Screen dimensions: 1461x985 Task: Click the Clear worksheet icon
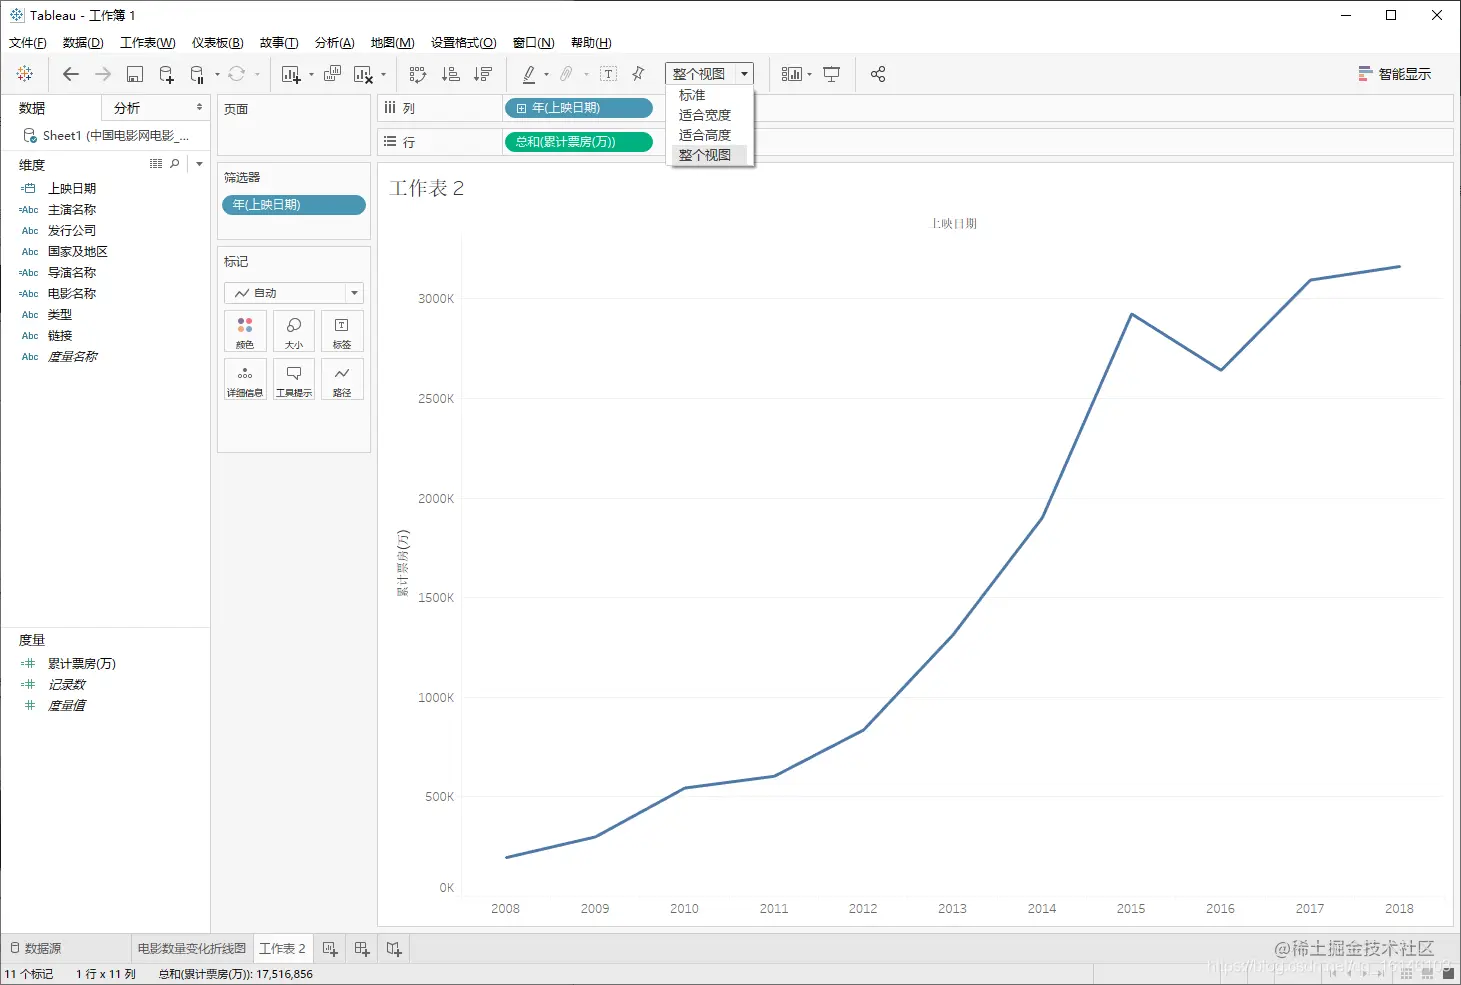(x=363, y=74)
